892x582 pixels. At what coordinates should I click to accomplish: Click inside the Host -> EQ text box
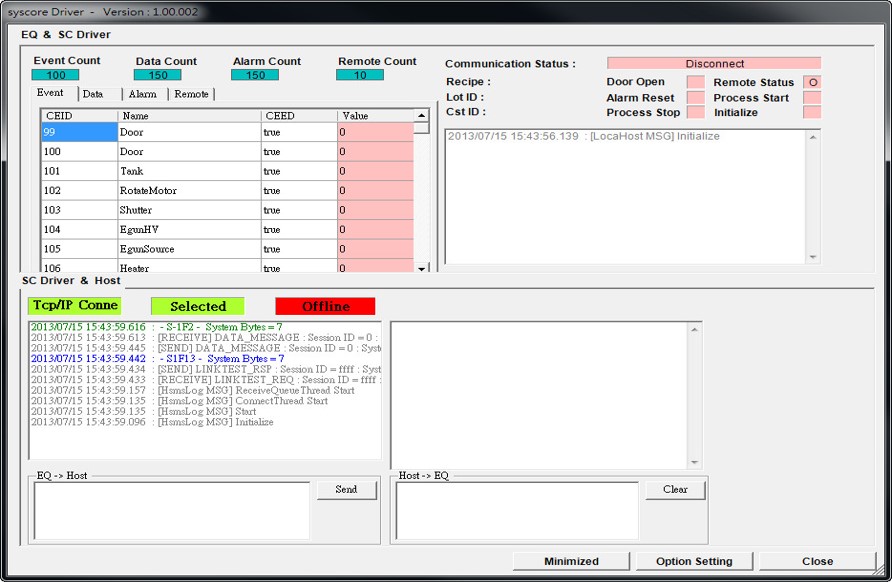click(517, 511)
